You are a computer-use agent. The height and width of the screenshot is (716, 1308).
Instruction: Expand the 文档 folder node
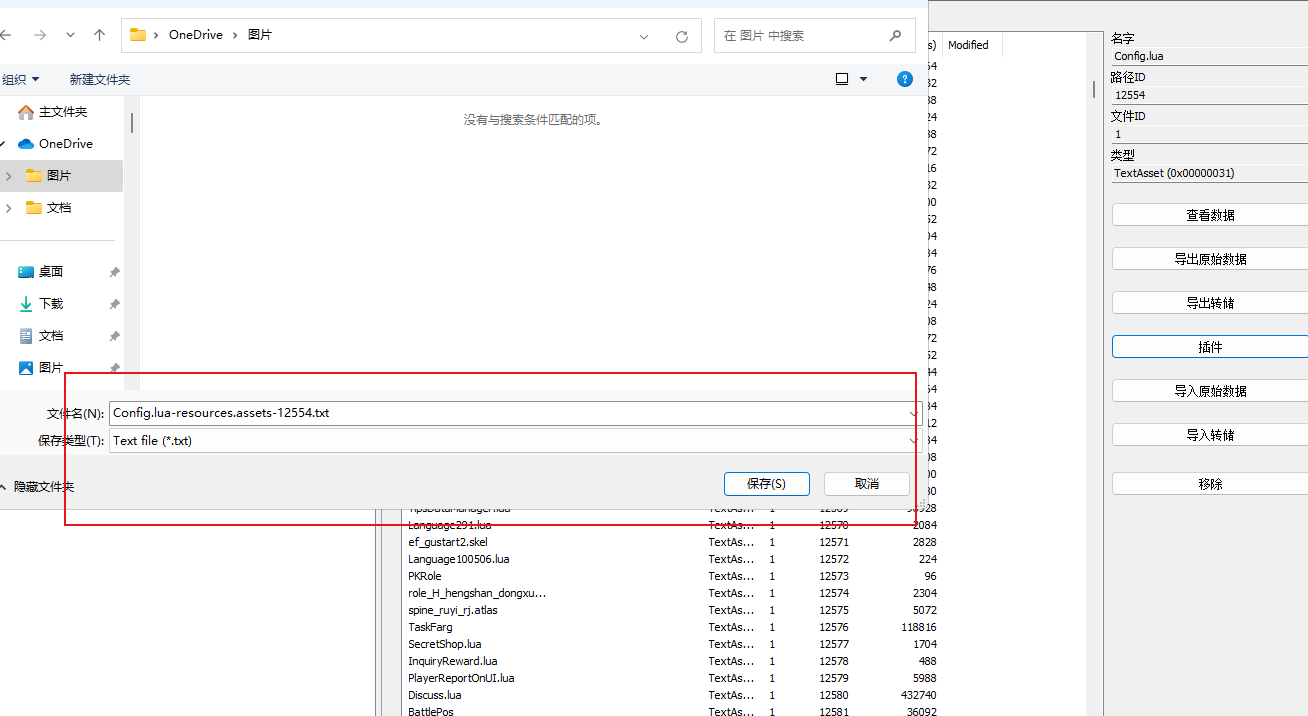tap(9, 207)
